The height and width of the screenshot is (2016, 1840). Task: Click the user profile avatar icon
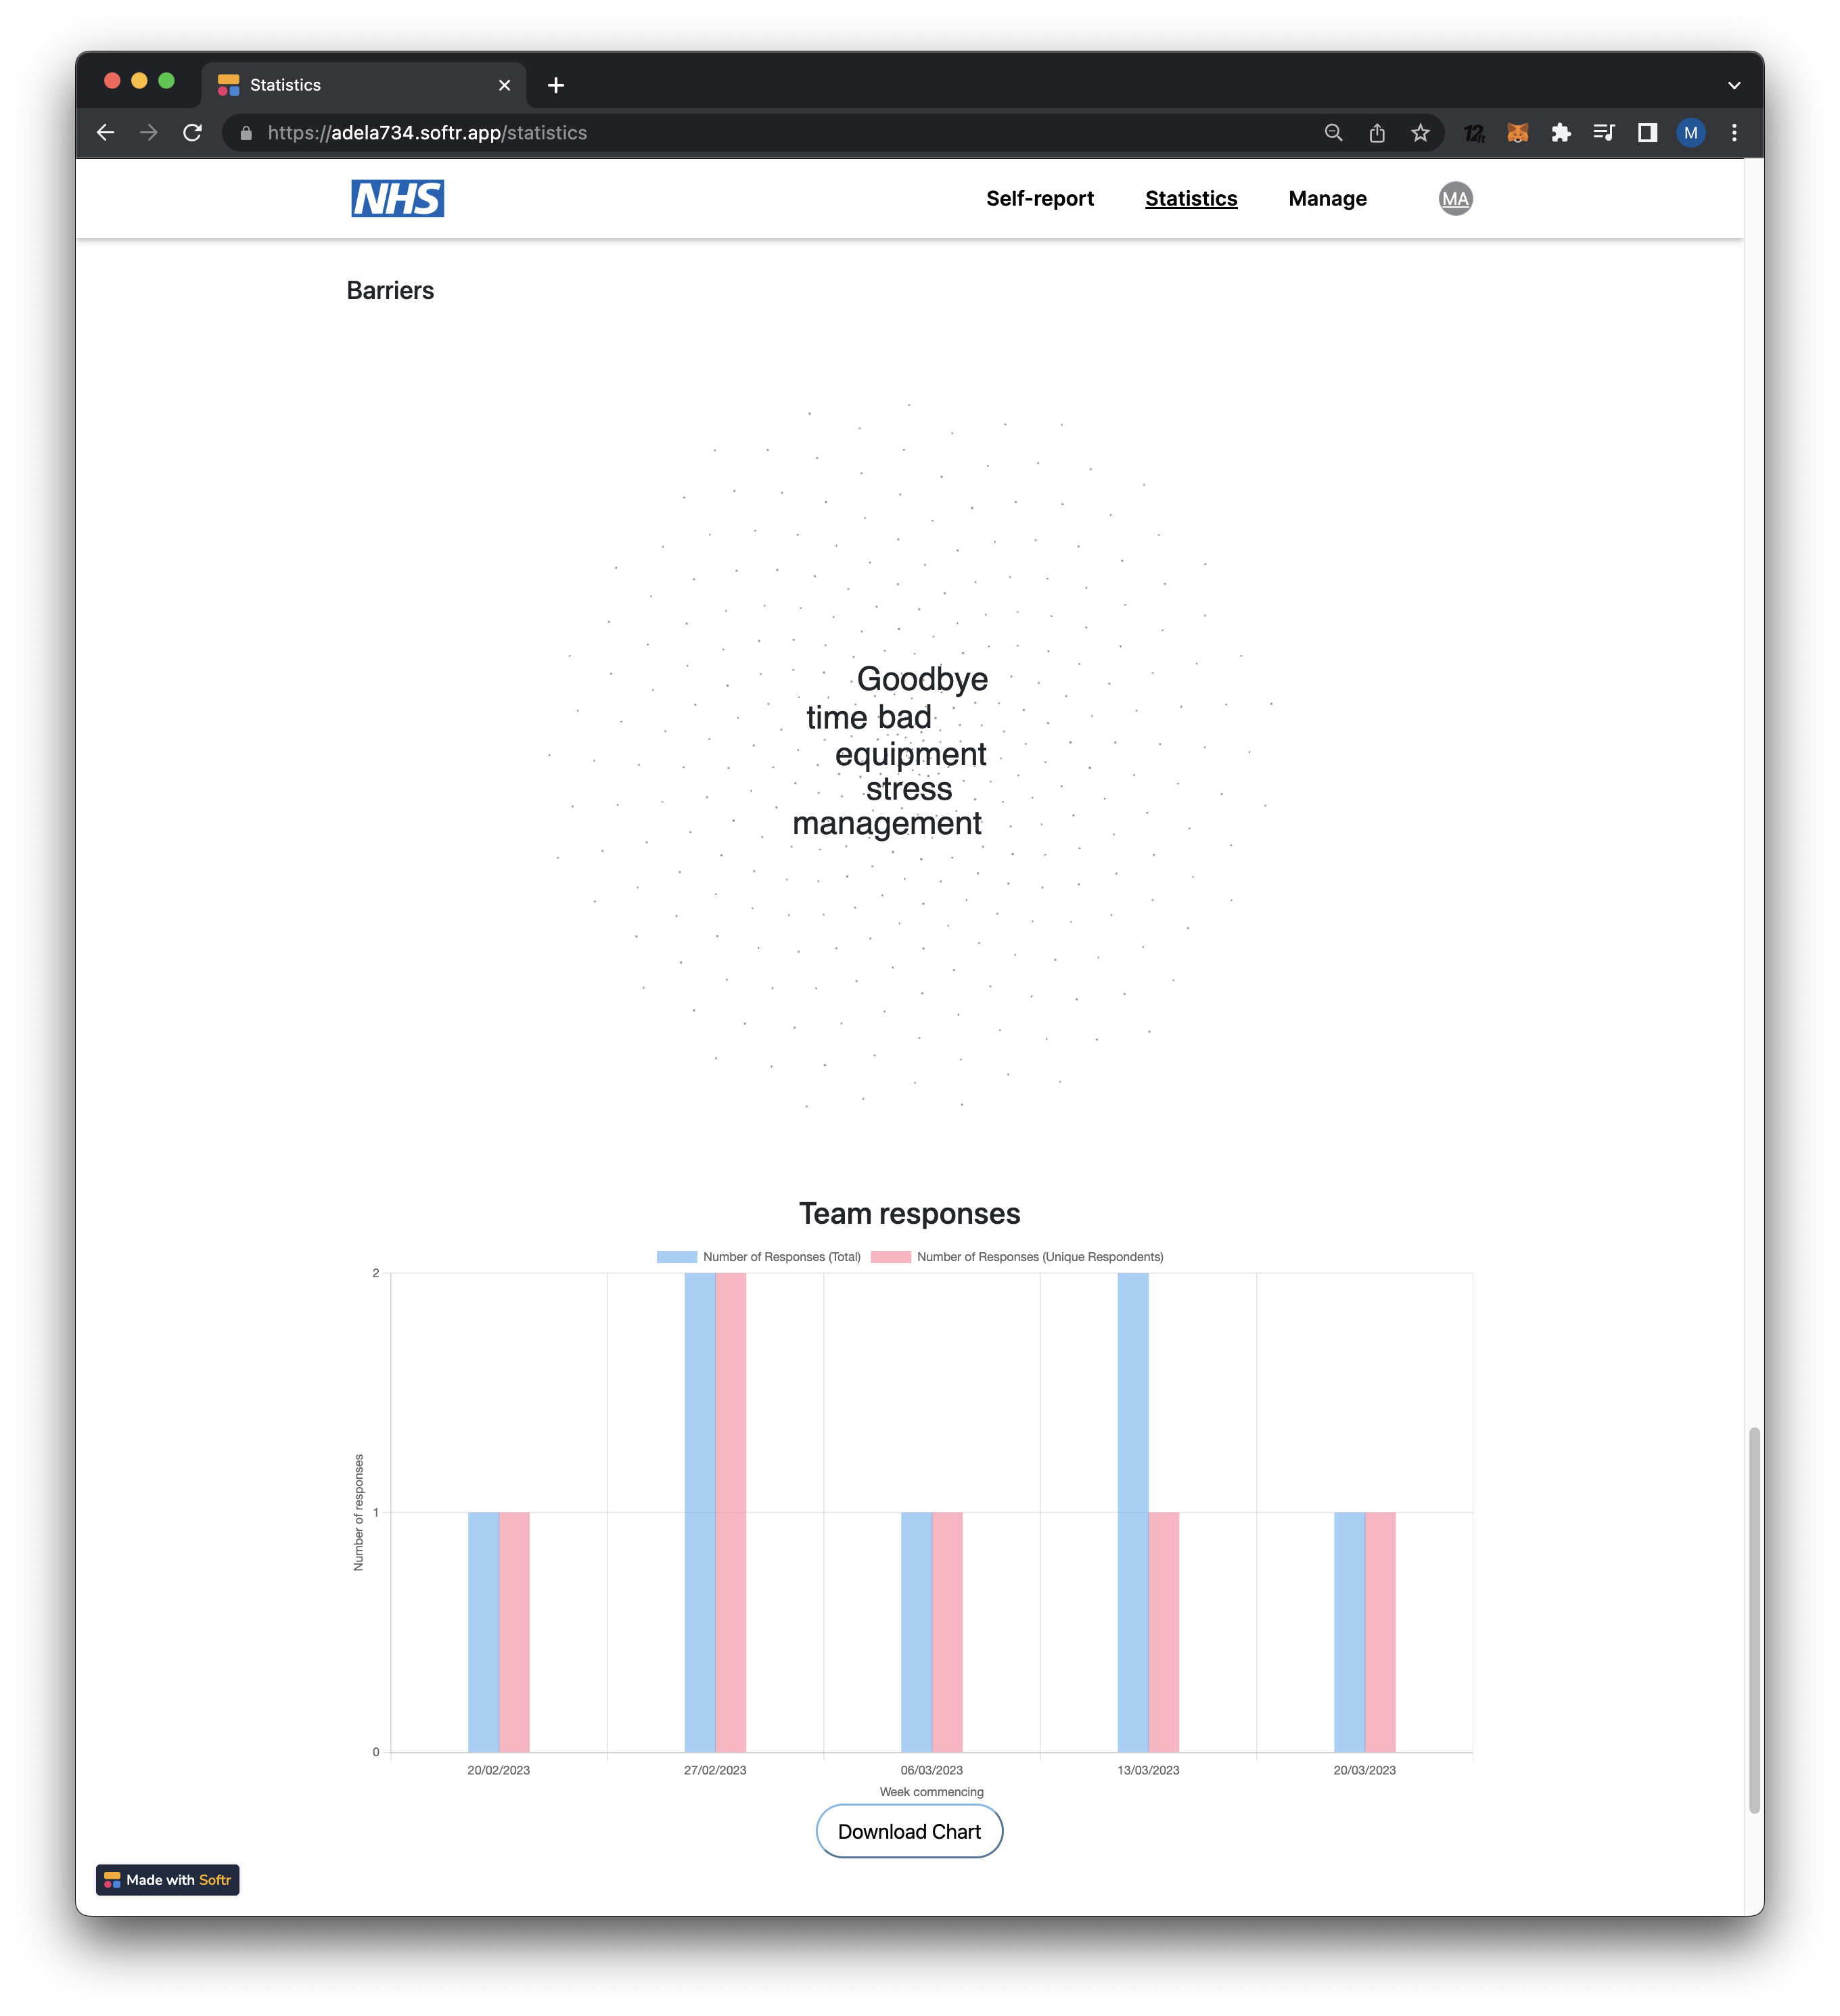tap(1456, 198)
